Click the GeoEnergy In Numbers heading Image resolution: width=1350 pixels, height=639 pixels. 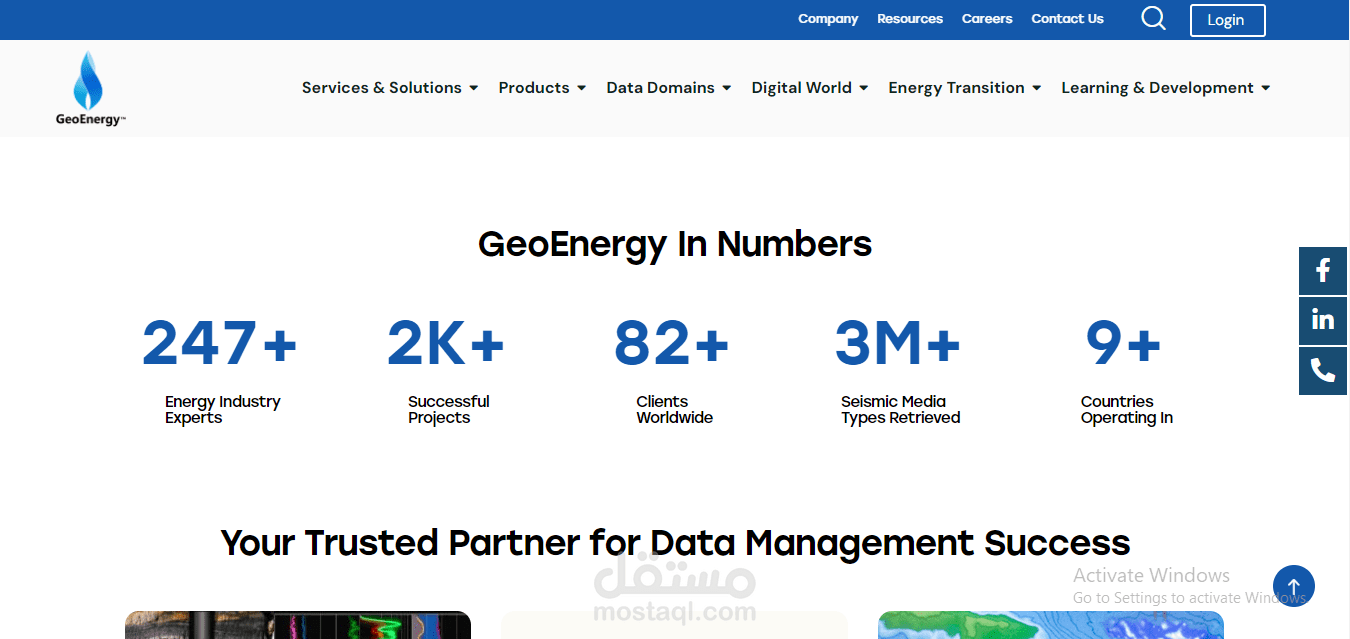click(675, 244)
